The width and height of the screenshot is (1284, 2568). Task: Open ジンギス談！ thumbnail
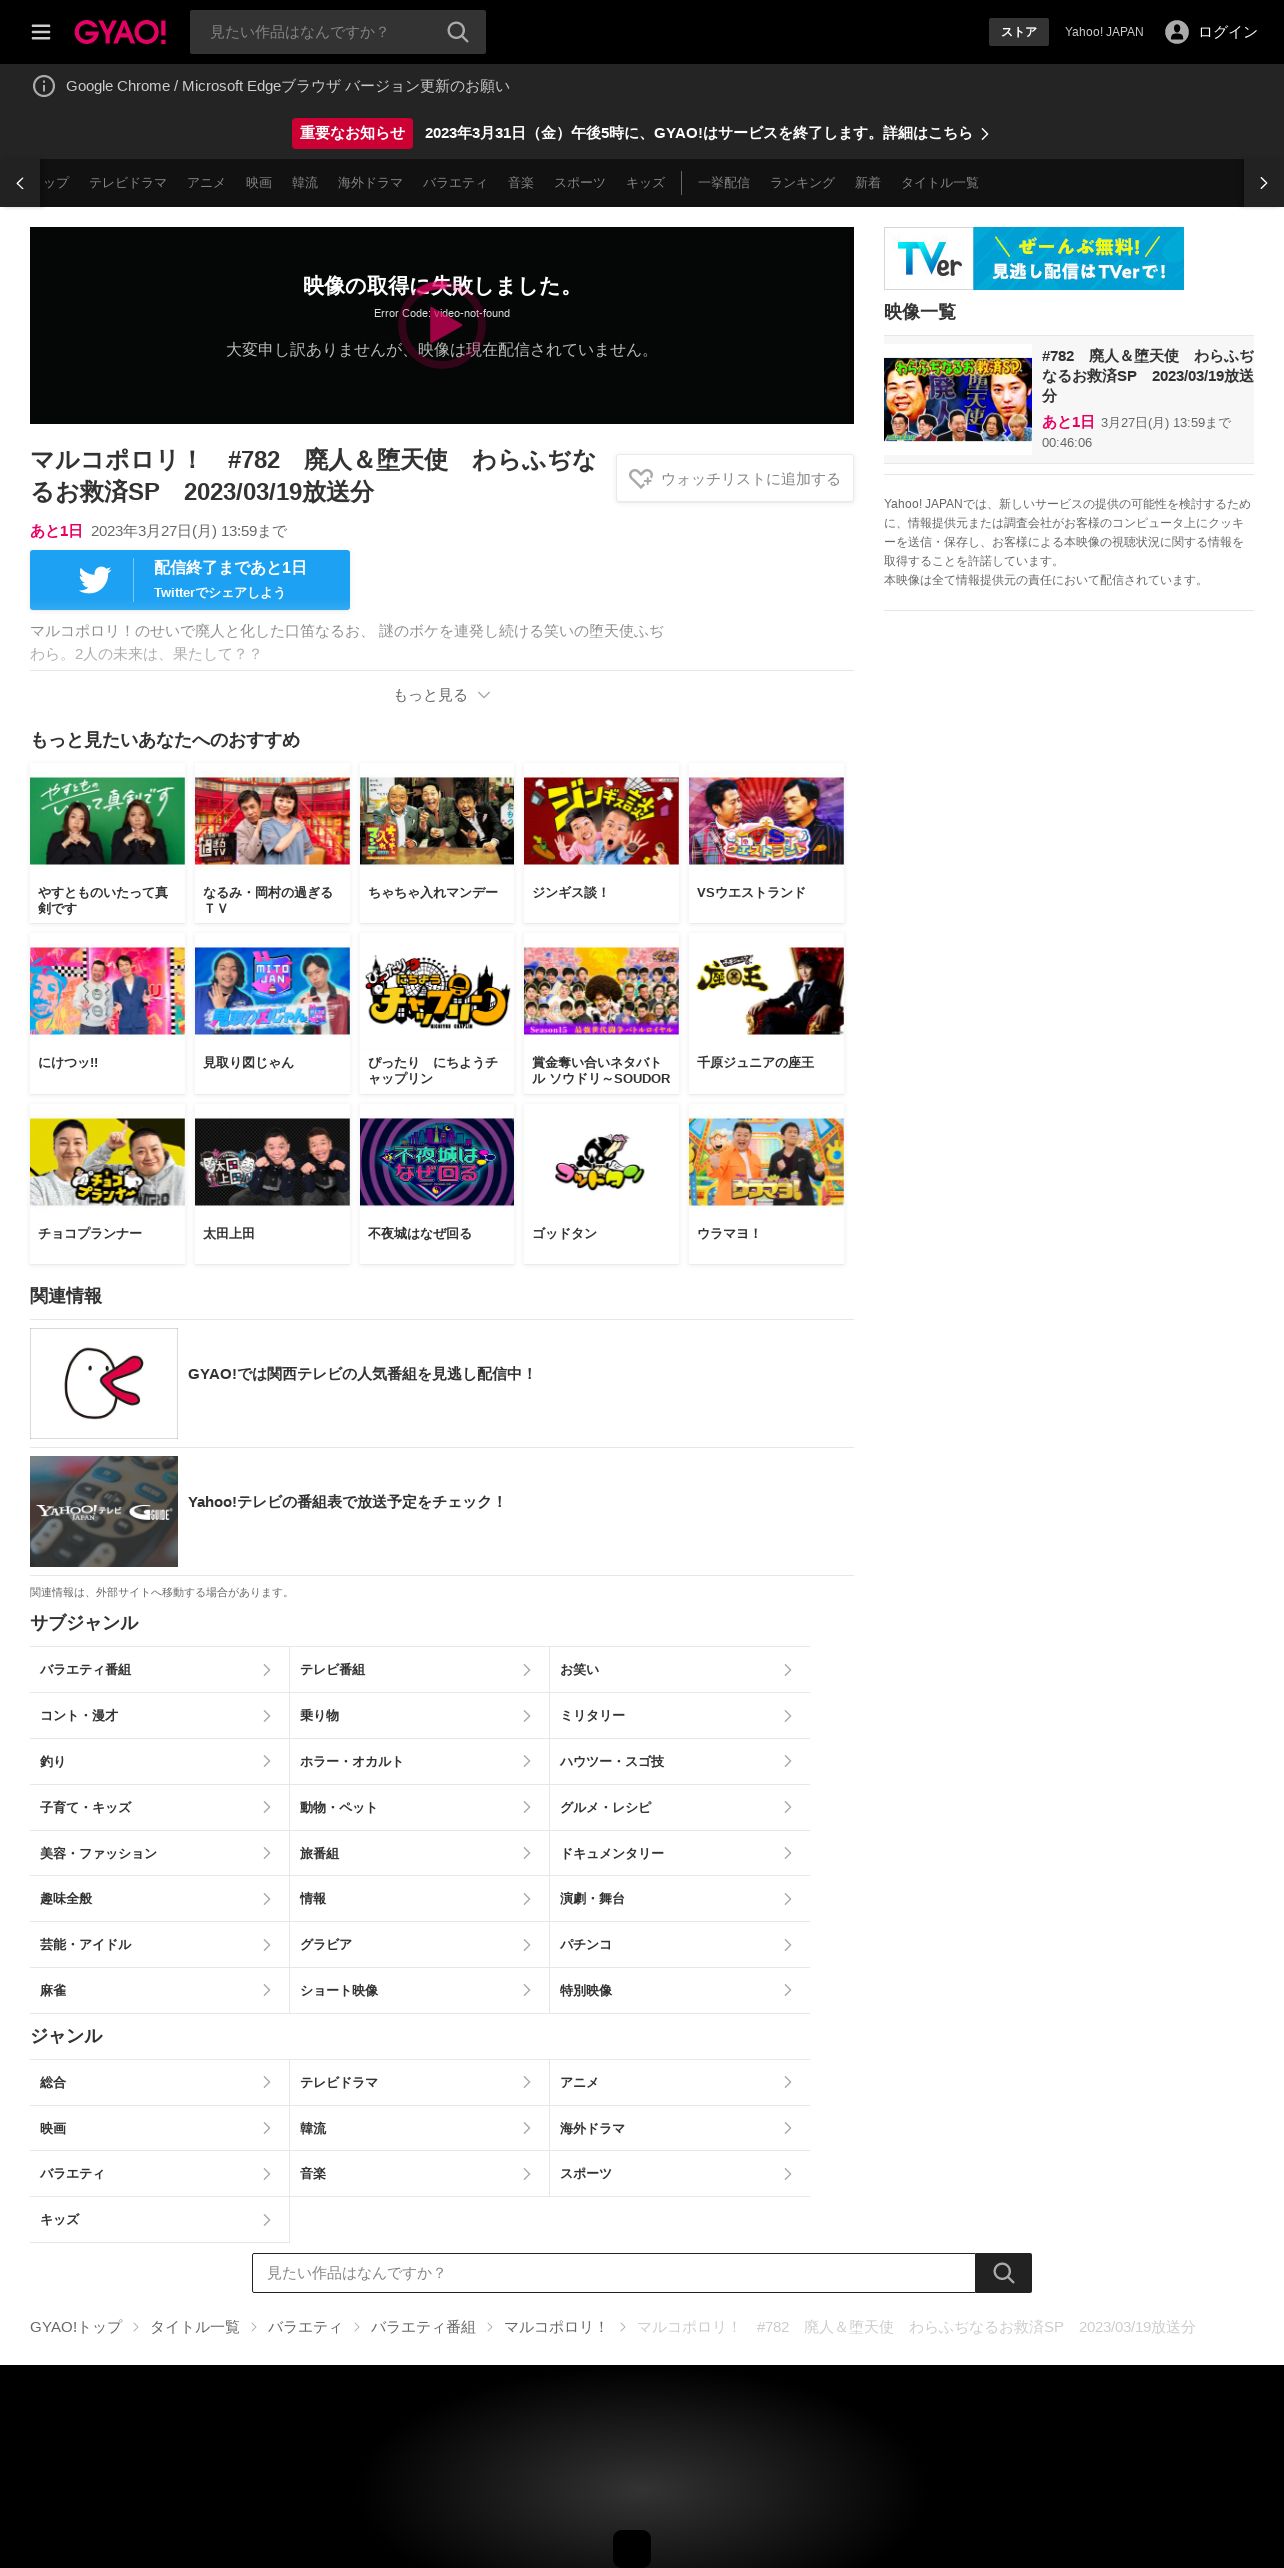tap(601, 821)
